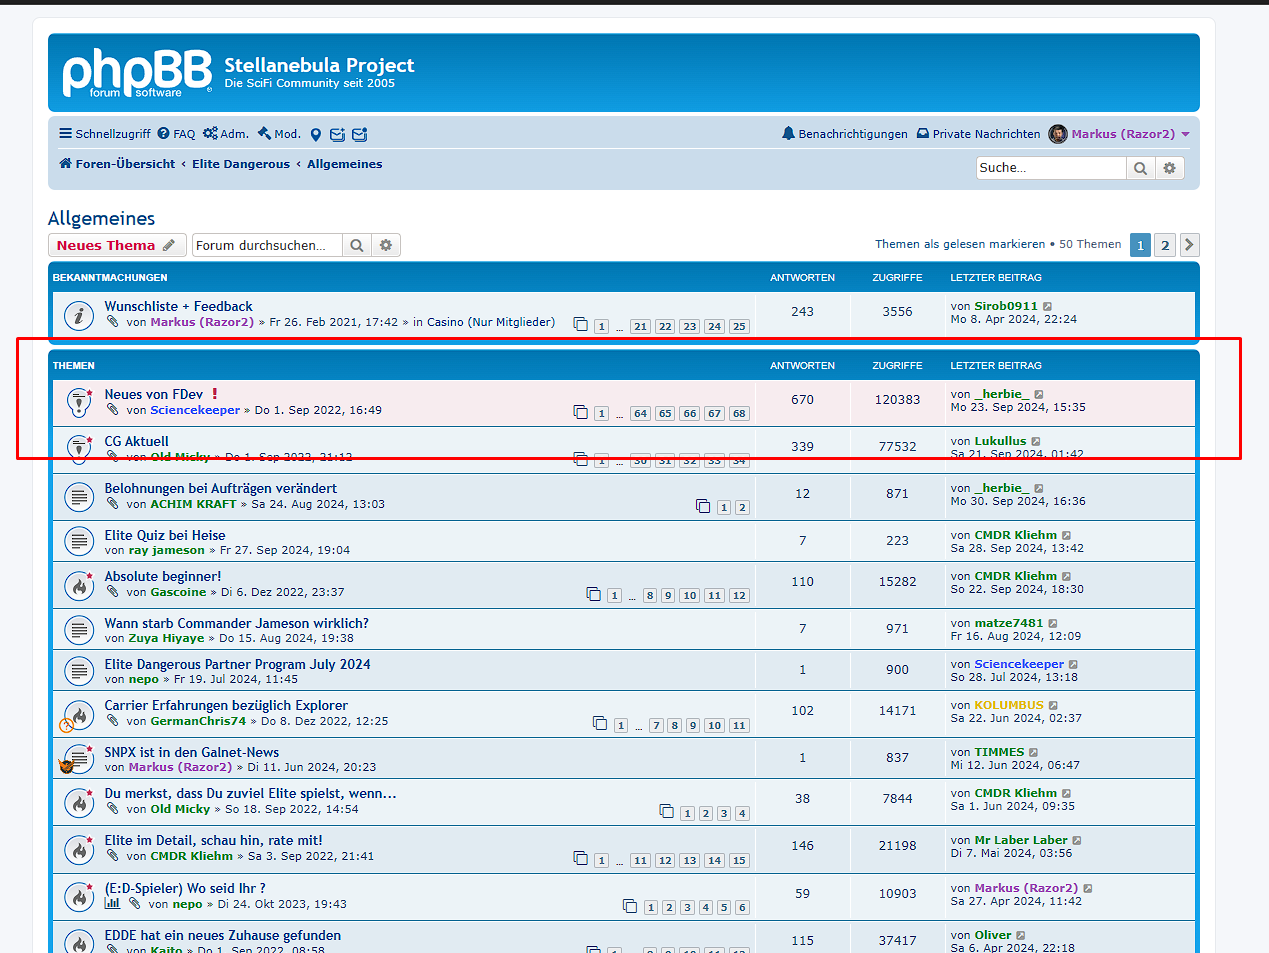Open KOLUMBUS user profile
The height and width of the screenshot is (953, 1269).
click(x=1009, y=705)
